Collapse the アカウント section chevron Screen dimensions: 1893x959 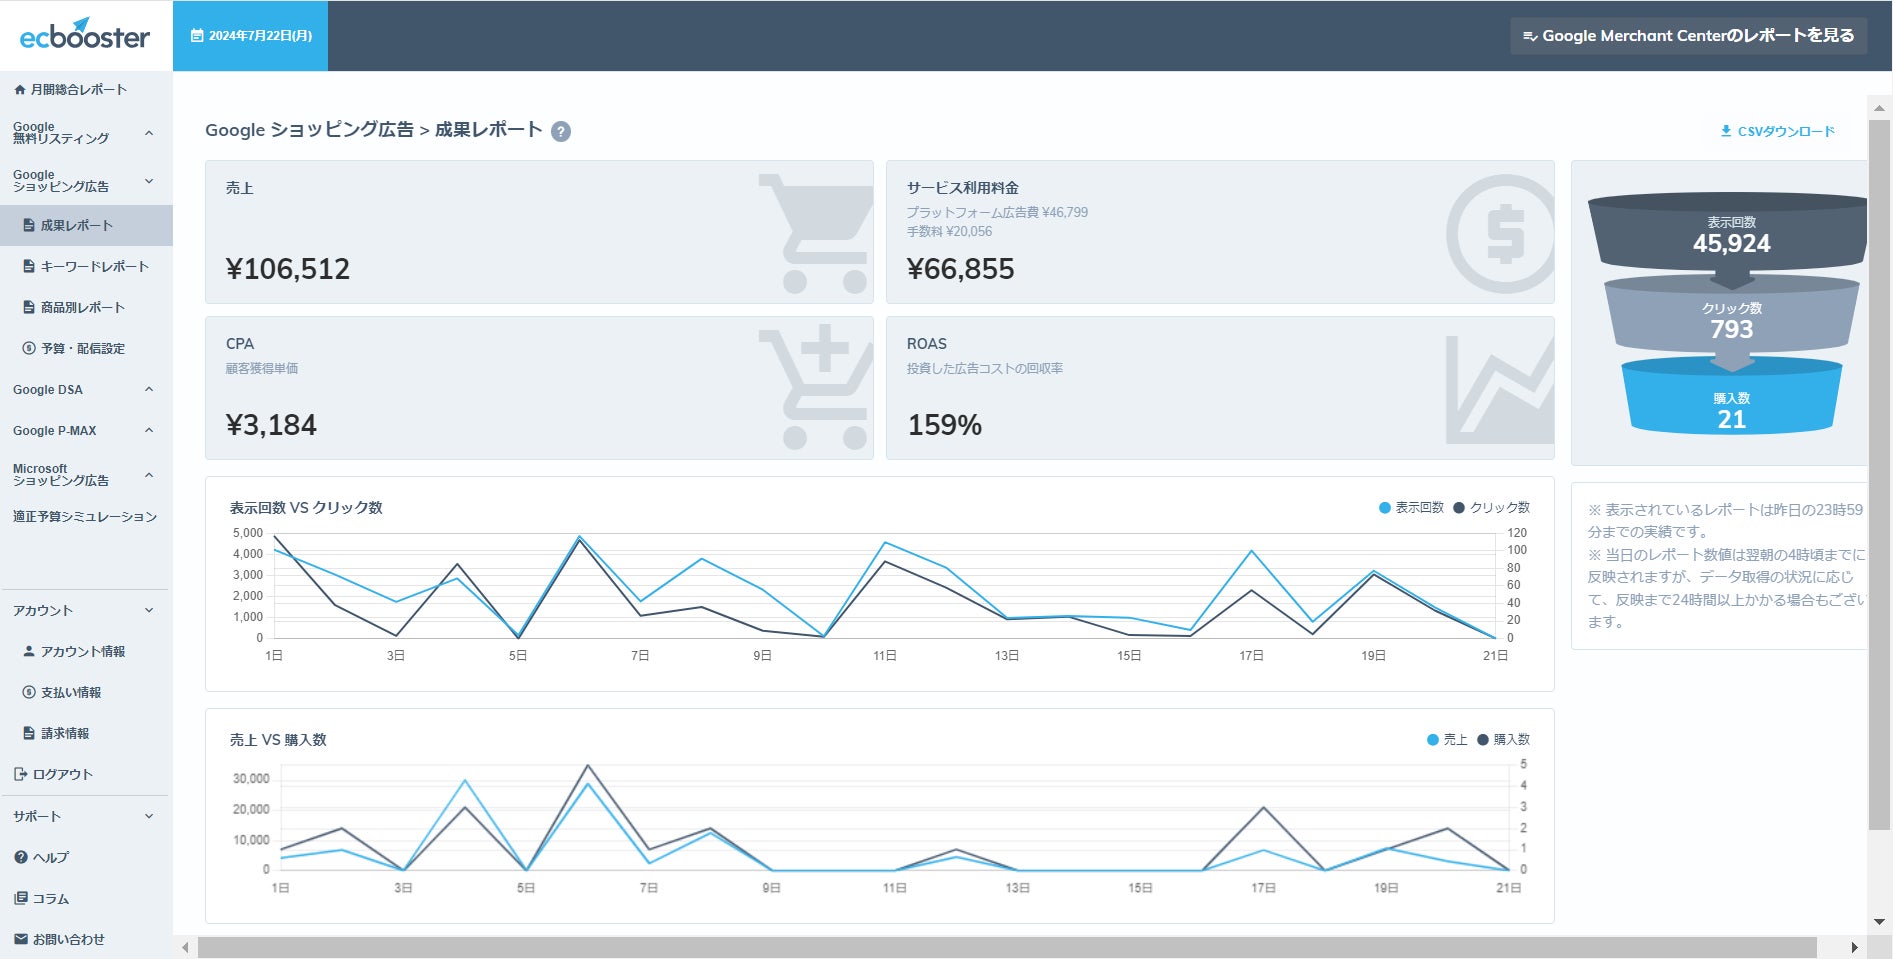[x=149, y=610]
